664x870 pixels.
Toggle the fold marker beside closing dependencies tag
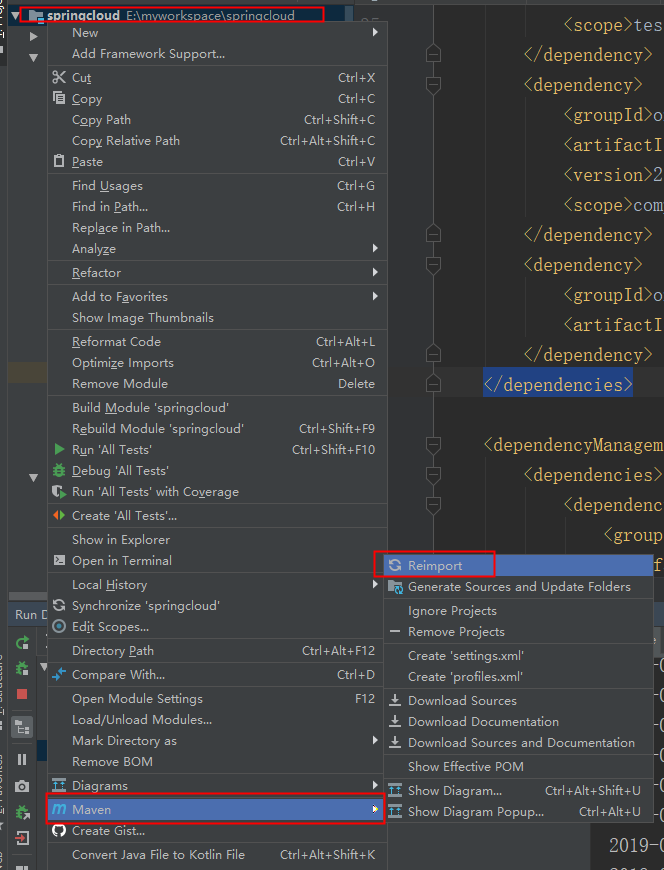pos(433,385)
